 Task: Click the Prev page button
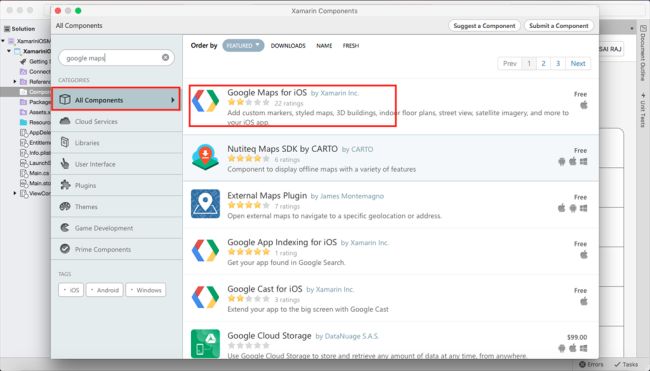[x=509, y=63]
